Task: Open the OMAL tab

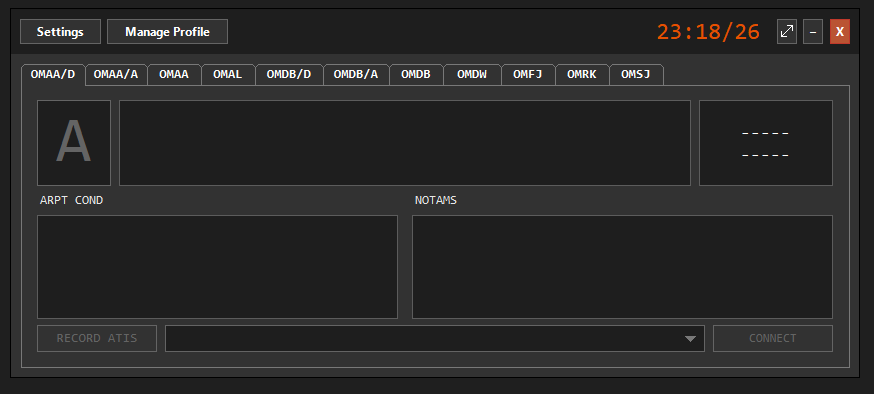Action: click(x=228, y=75)
